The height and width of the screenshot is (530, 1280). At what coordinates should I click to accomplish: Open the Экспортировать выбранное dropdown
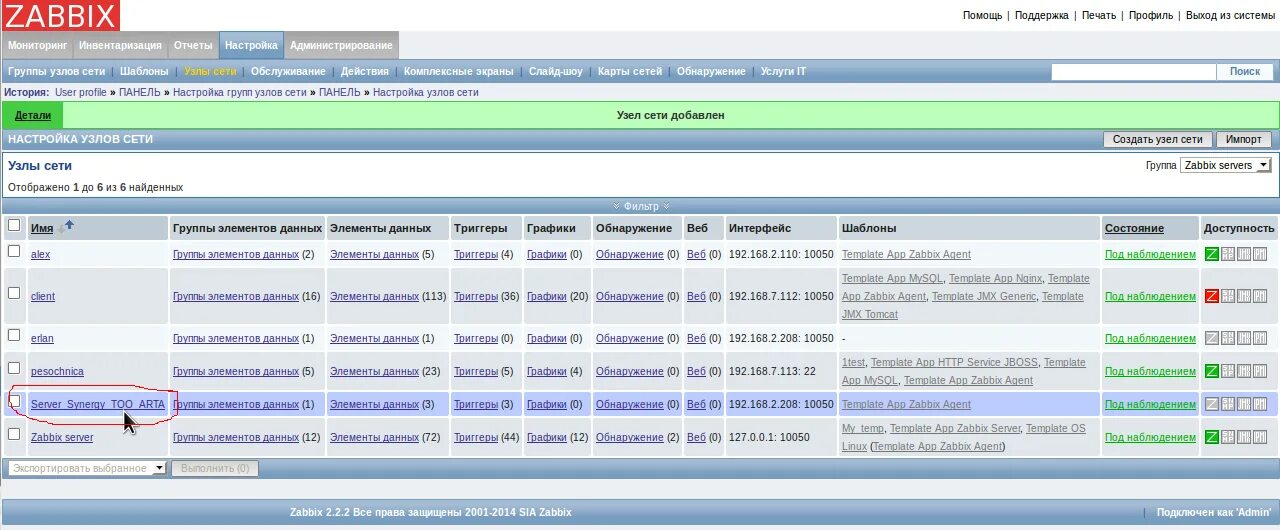pyautogui.click(x=87, y=468)
